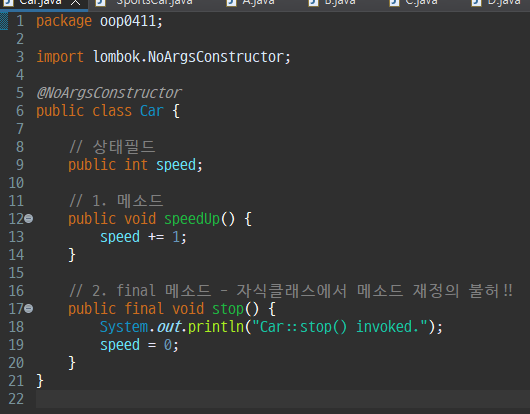
Task: Click the '@NoArgsConstructor' annotation on line 5
Action: [109, 93]
